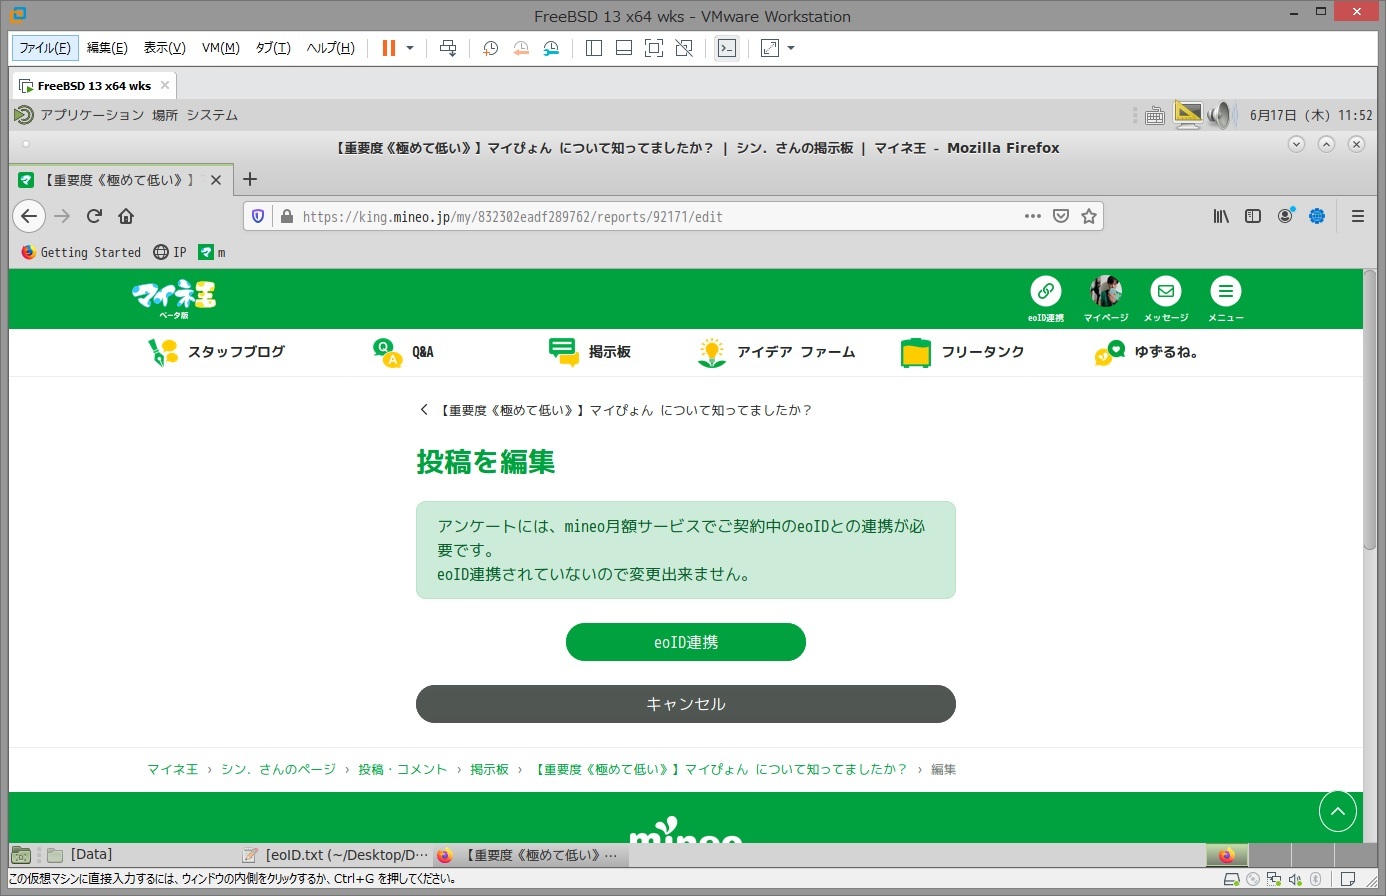The width and height of the screenshot is (1386, 896).
Task: Open the Firefox application hamburger menu
Action: (x=1357, y=216)
